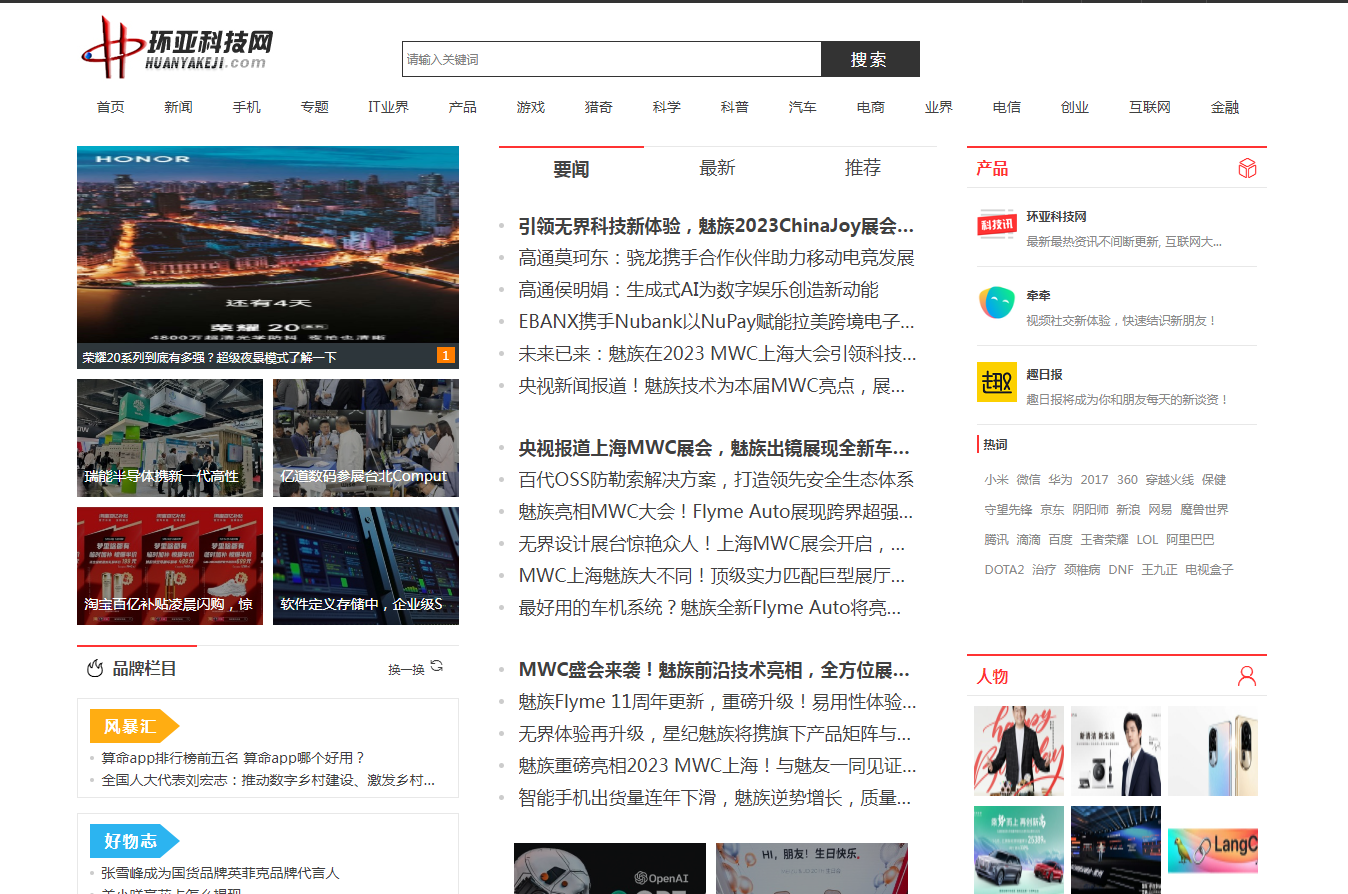
Task: Open headline 央视报道上海MWC展会
Action: tap(714, 448)
